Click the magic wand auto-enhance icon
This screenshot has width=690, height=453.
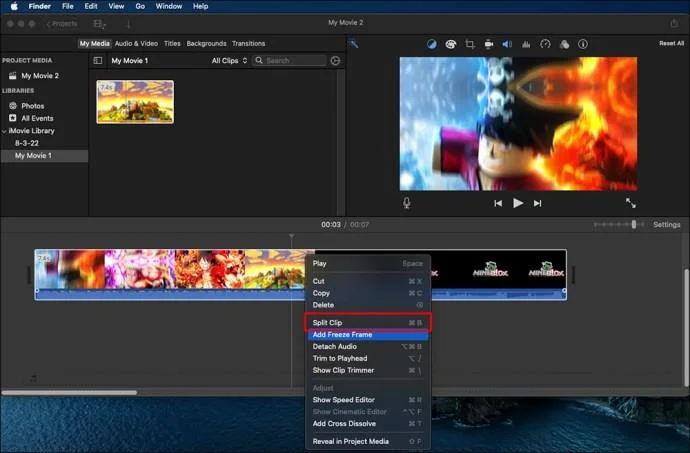pos(354,44)
